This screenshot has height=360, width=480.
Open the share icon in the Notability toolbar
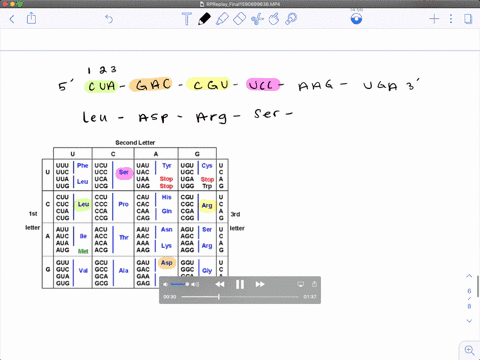(x=31, y=18)
